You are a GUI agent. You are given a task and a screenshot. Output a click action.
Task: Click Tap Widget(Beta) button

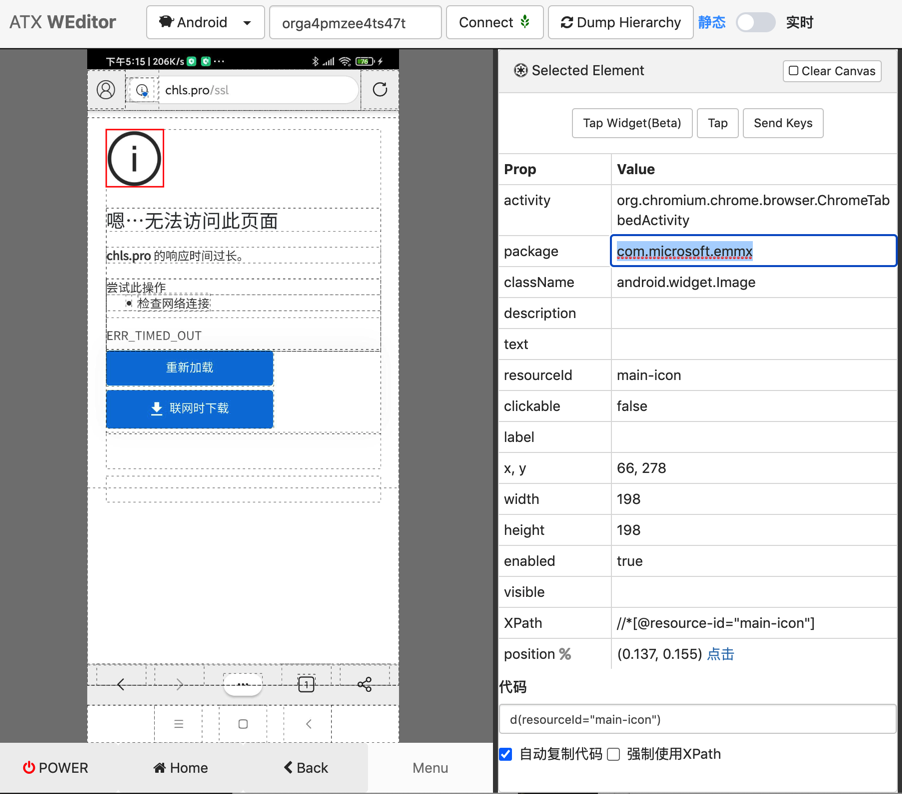632,123
